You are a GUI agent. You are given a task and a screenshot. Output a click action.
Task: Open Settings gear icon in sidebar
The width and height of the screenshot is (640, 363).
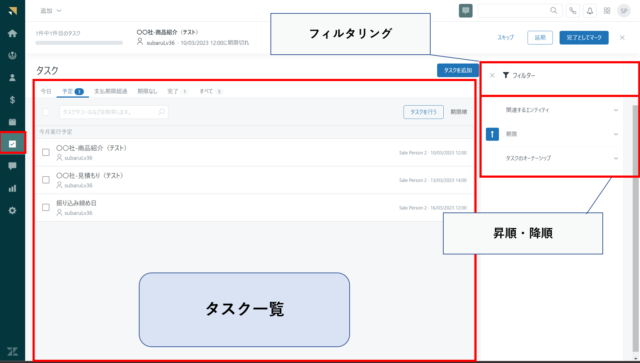pos(12,211)
